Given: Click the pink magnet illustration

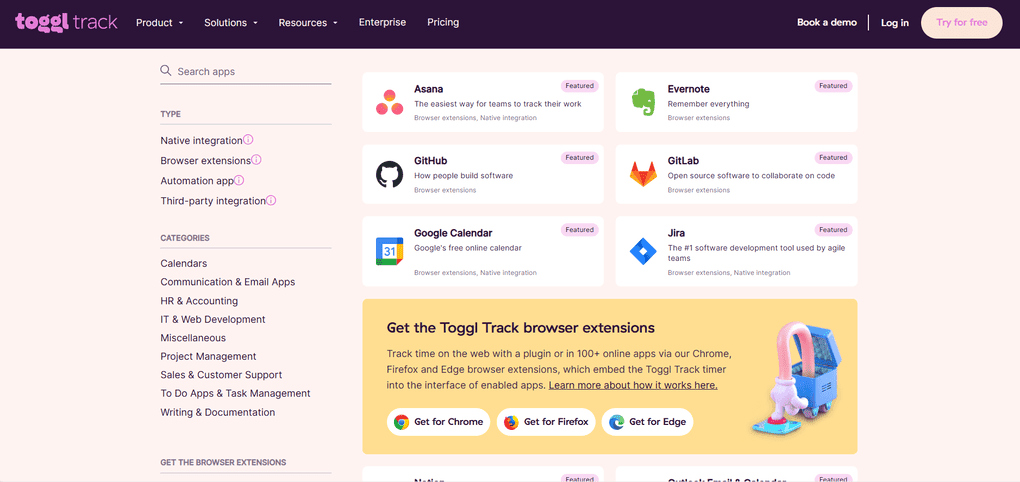Looking at the screenshot, I should pyautogui.click(x=795, y=379).
